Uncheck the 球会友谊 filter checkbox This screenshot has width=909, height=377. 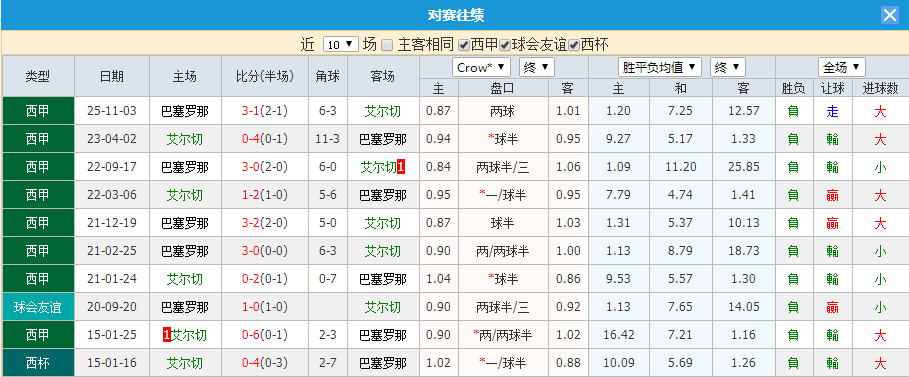point(505,45)
